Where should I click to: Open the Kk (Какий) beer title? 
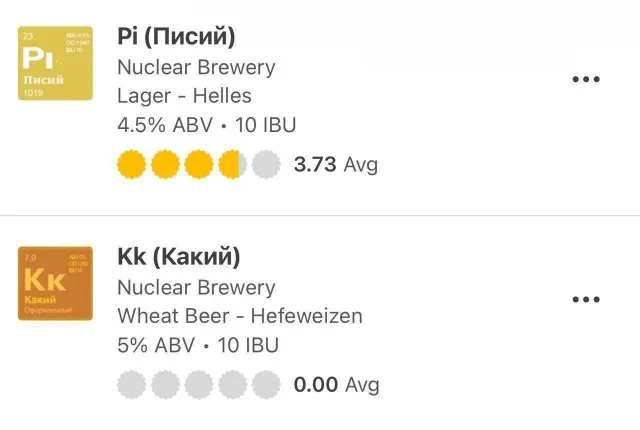click(179, 257)
